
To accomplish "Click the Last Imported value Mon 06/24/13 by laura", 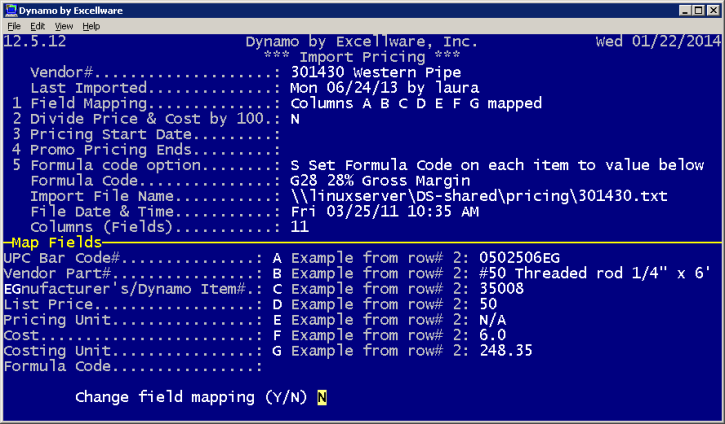I will click(384, 88).
